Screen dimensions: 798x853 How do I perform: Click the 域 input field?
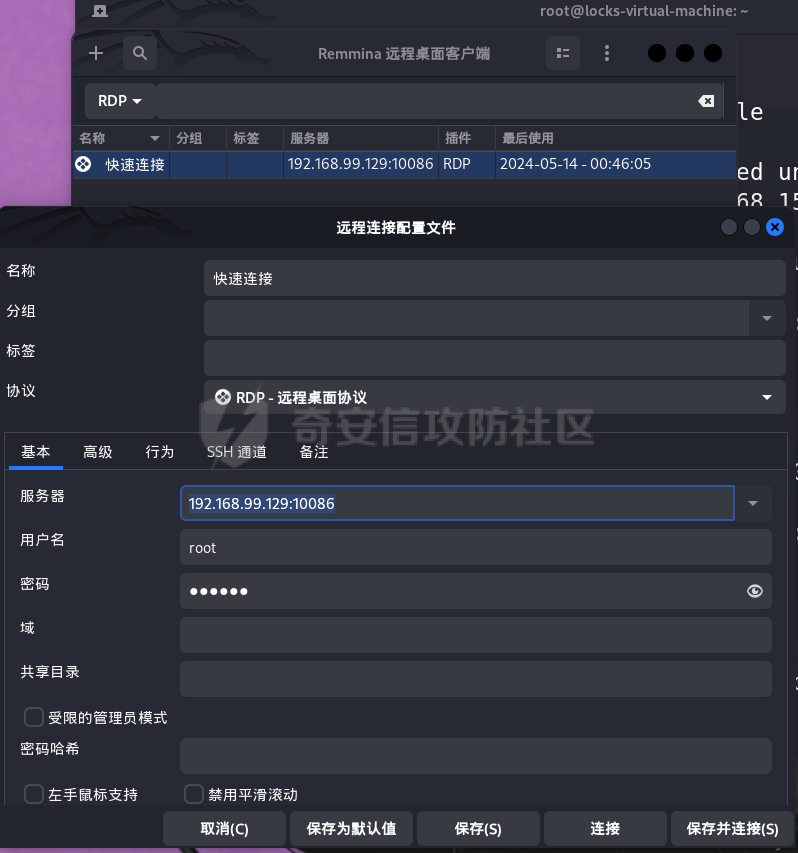pos(476,635)
